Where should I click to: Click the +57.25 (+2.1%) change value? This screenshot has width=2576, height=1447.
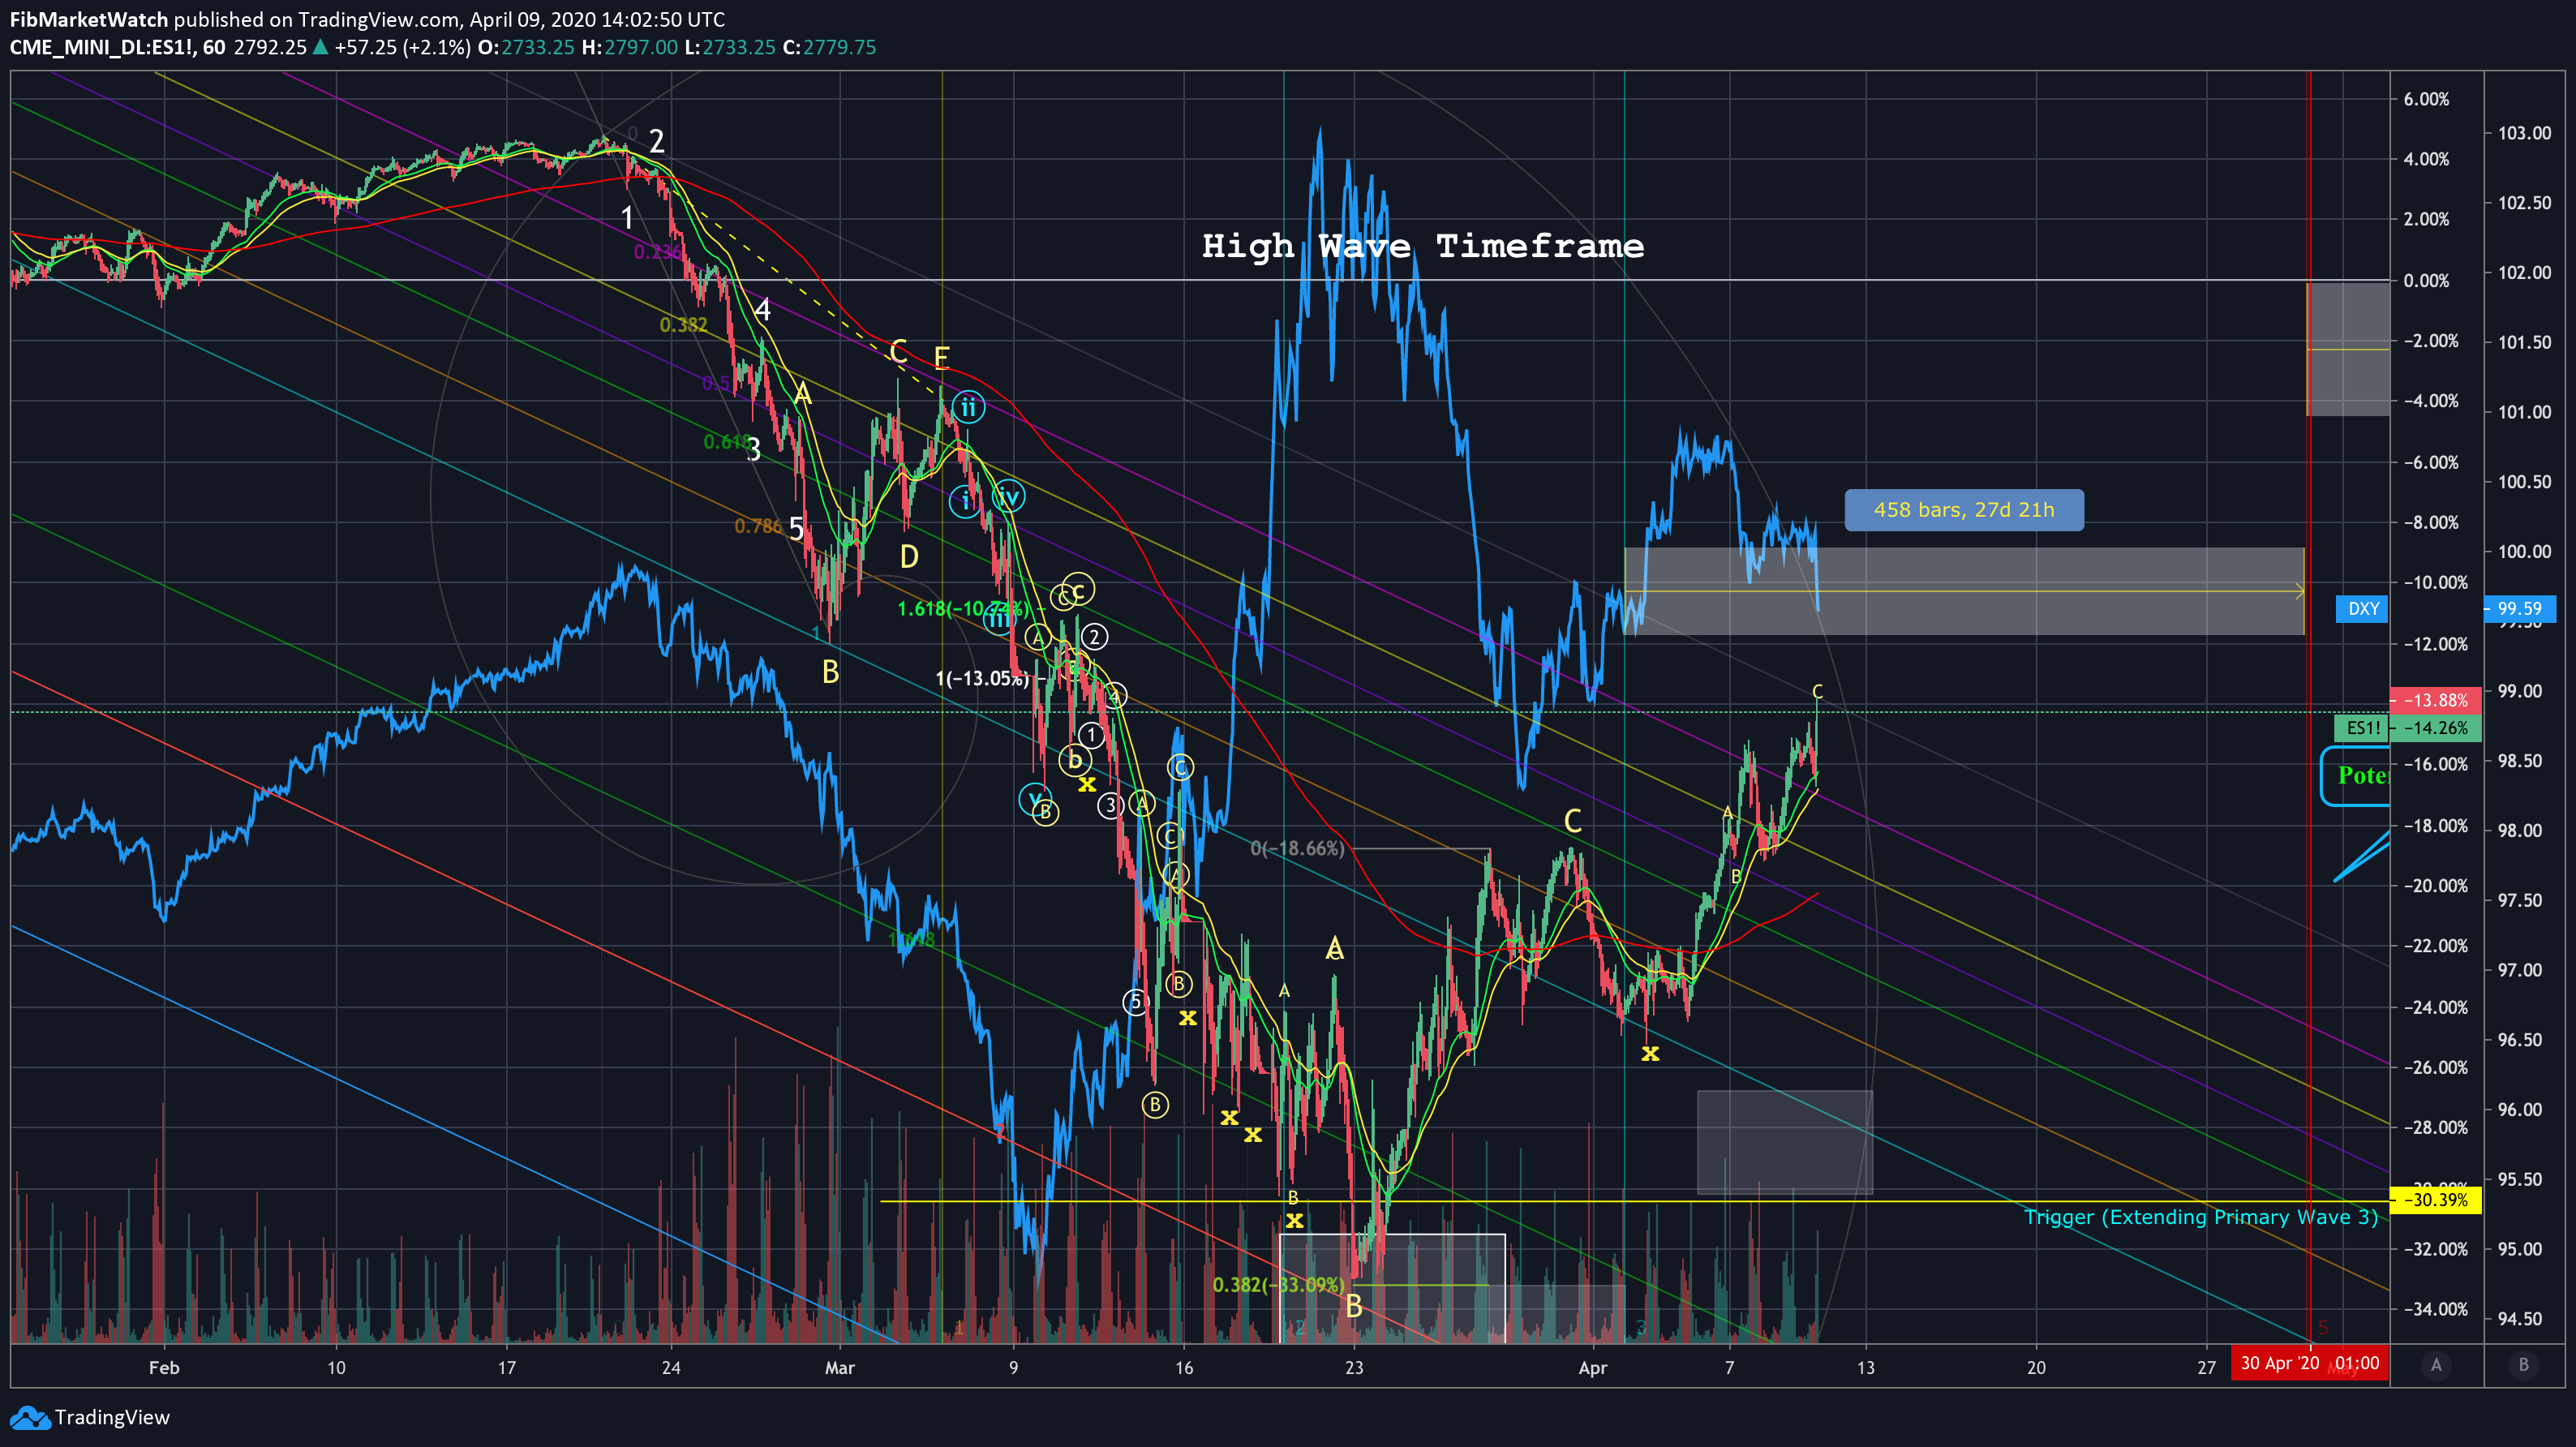click(x=402, y=47)
